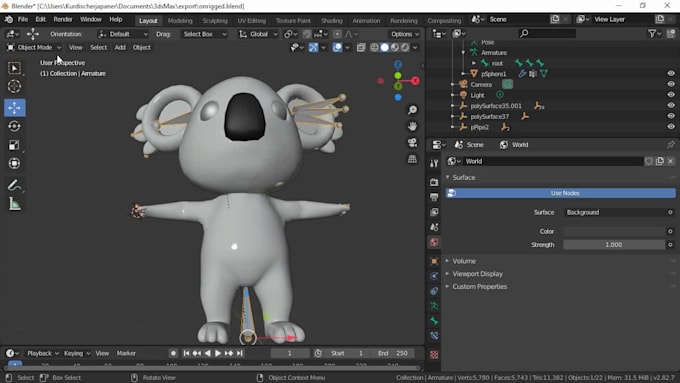Toggle visibility of polySurface37
Image resolution: width=680 pixels, height=383 pixels.
click(x=670, y=116)
